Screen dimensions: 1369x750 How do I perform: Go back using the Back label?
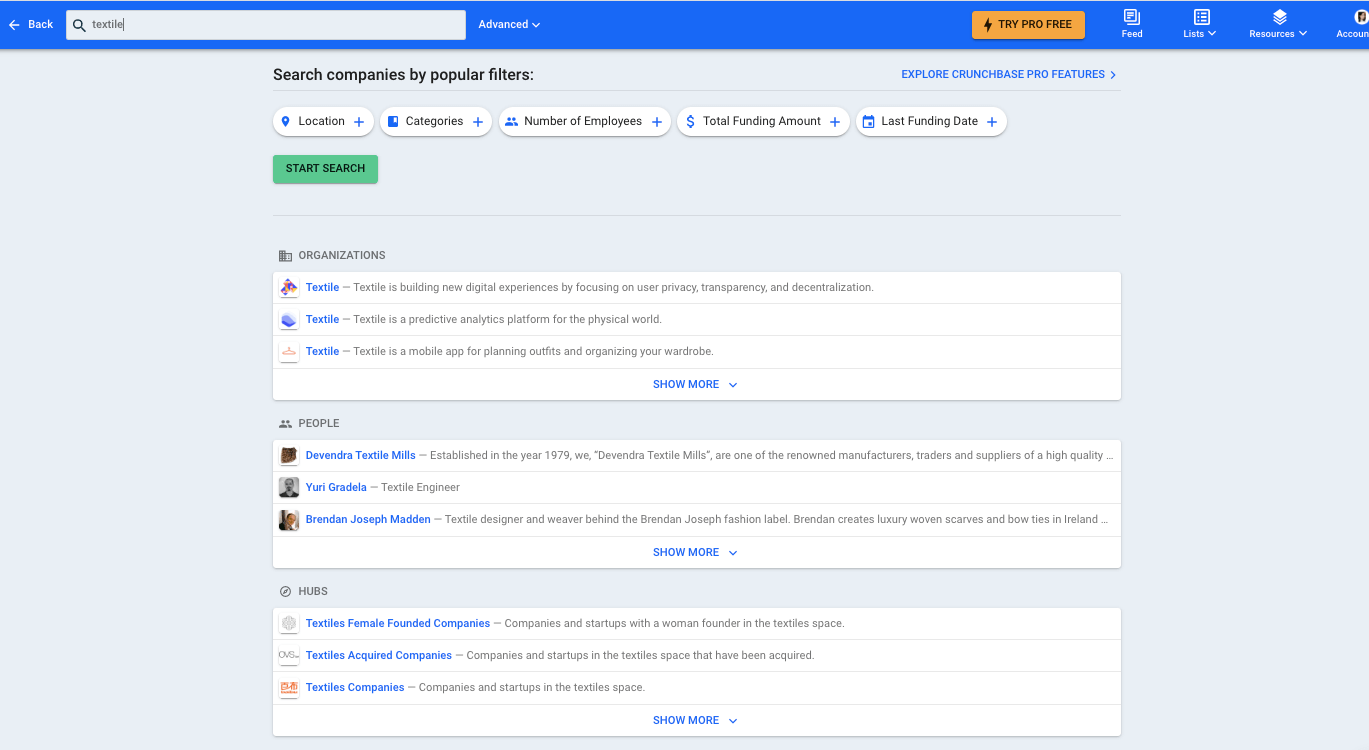(x=41, y=24)
